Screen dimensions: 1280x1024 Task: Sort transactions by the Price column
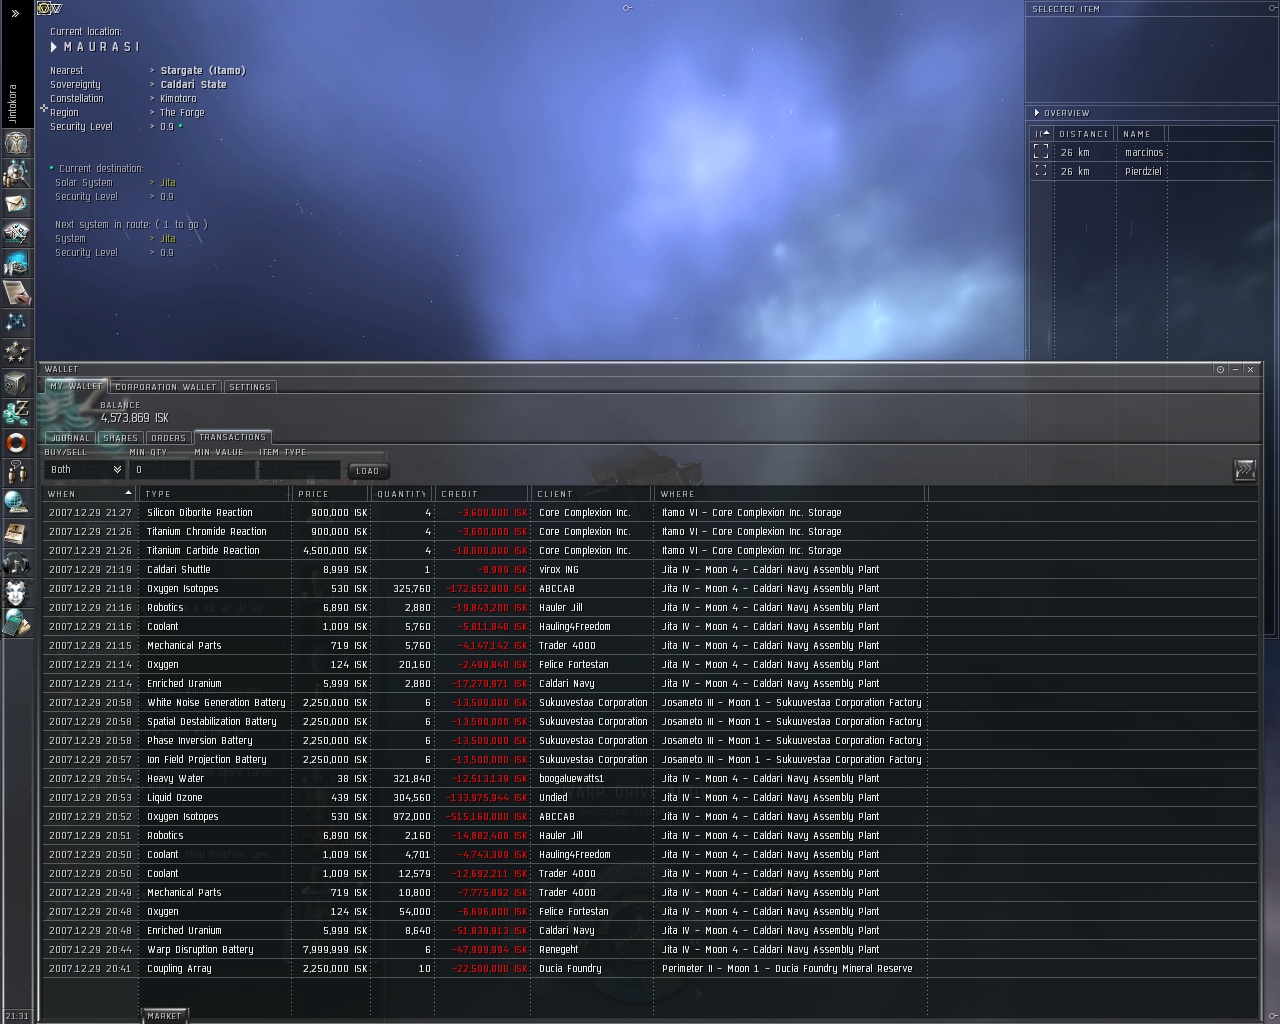(329, 494)
